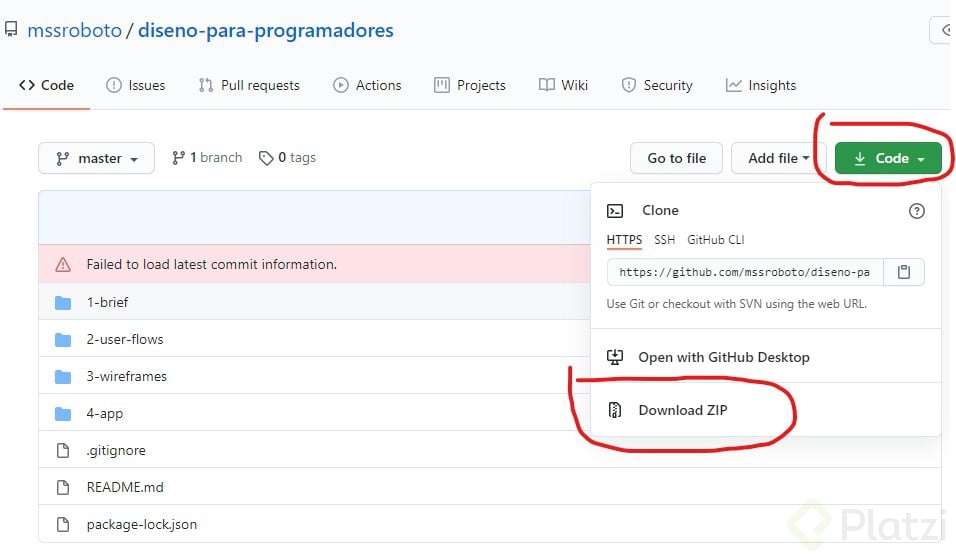The height and width of the screenshot is (557, 956).
Task: Click the file icon for README.md
Action: point(63,488)
